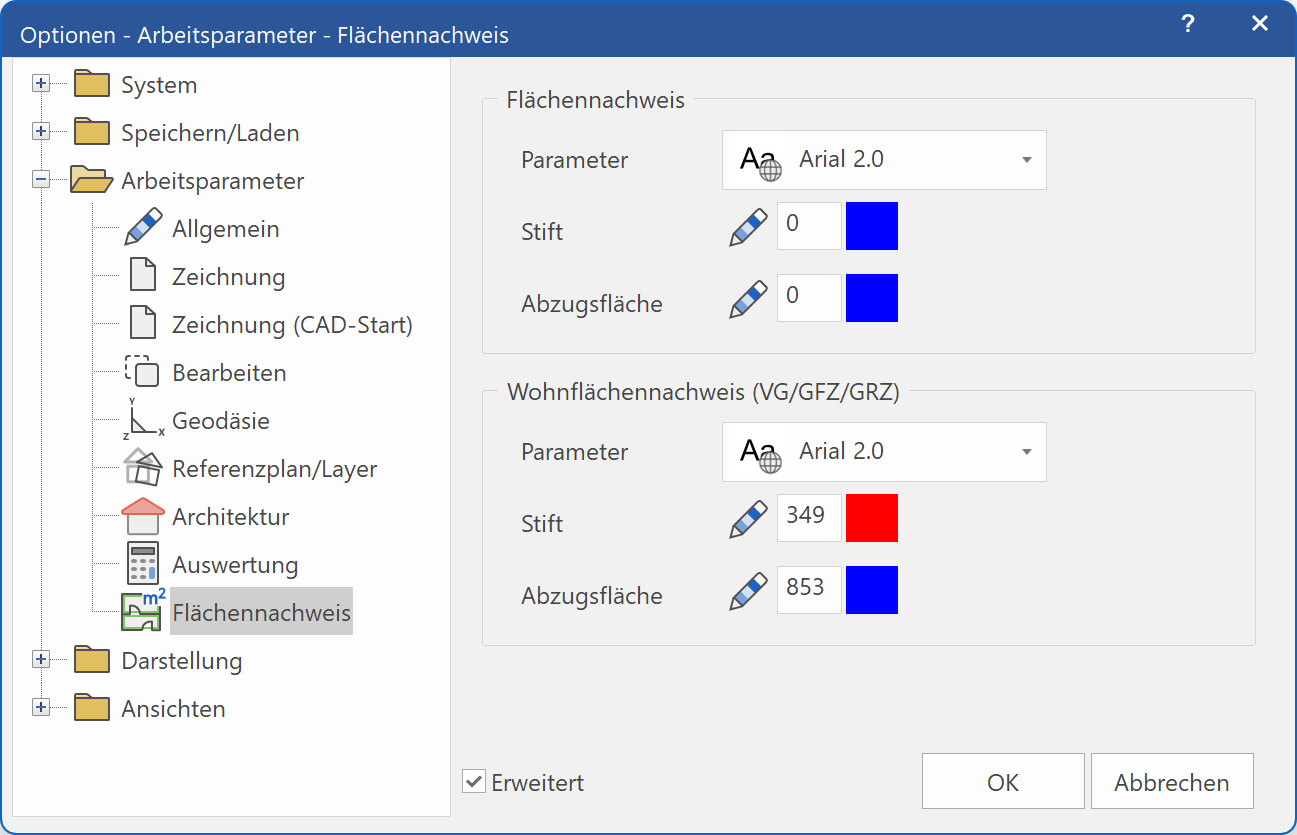Expand the System folder
Image resolution: width=1297 pixels, height=835 pixels.
pyautogui.click(x=40, y=84)
